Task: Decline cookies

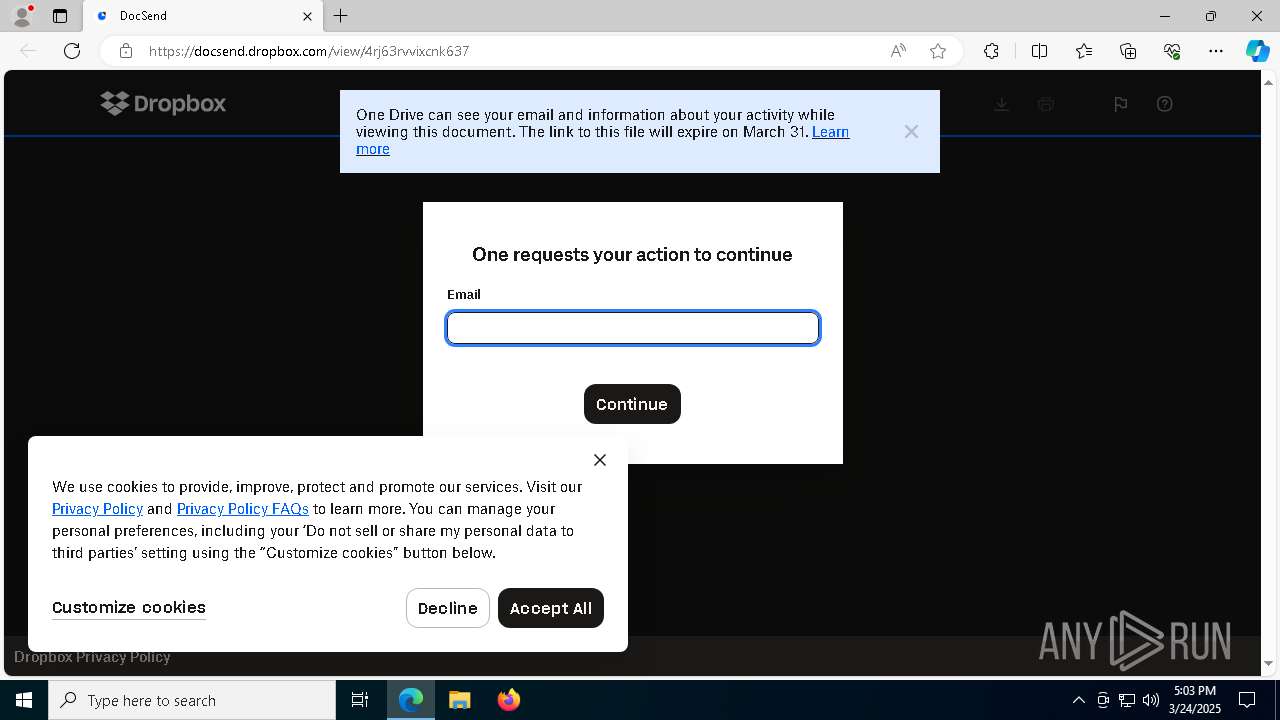Action: 448,608
